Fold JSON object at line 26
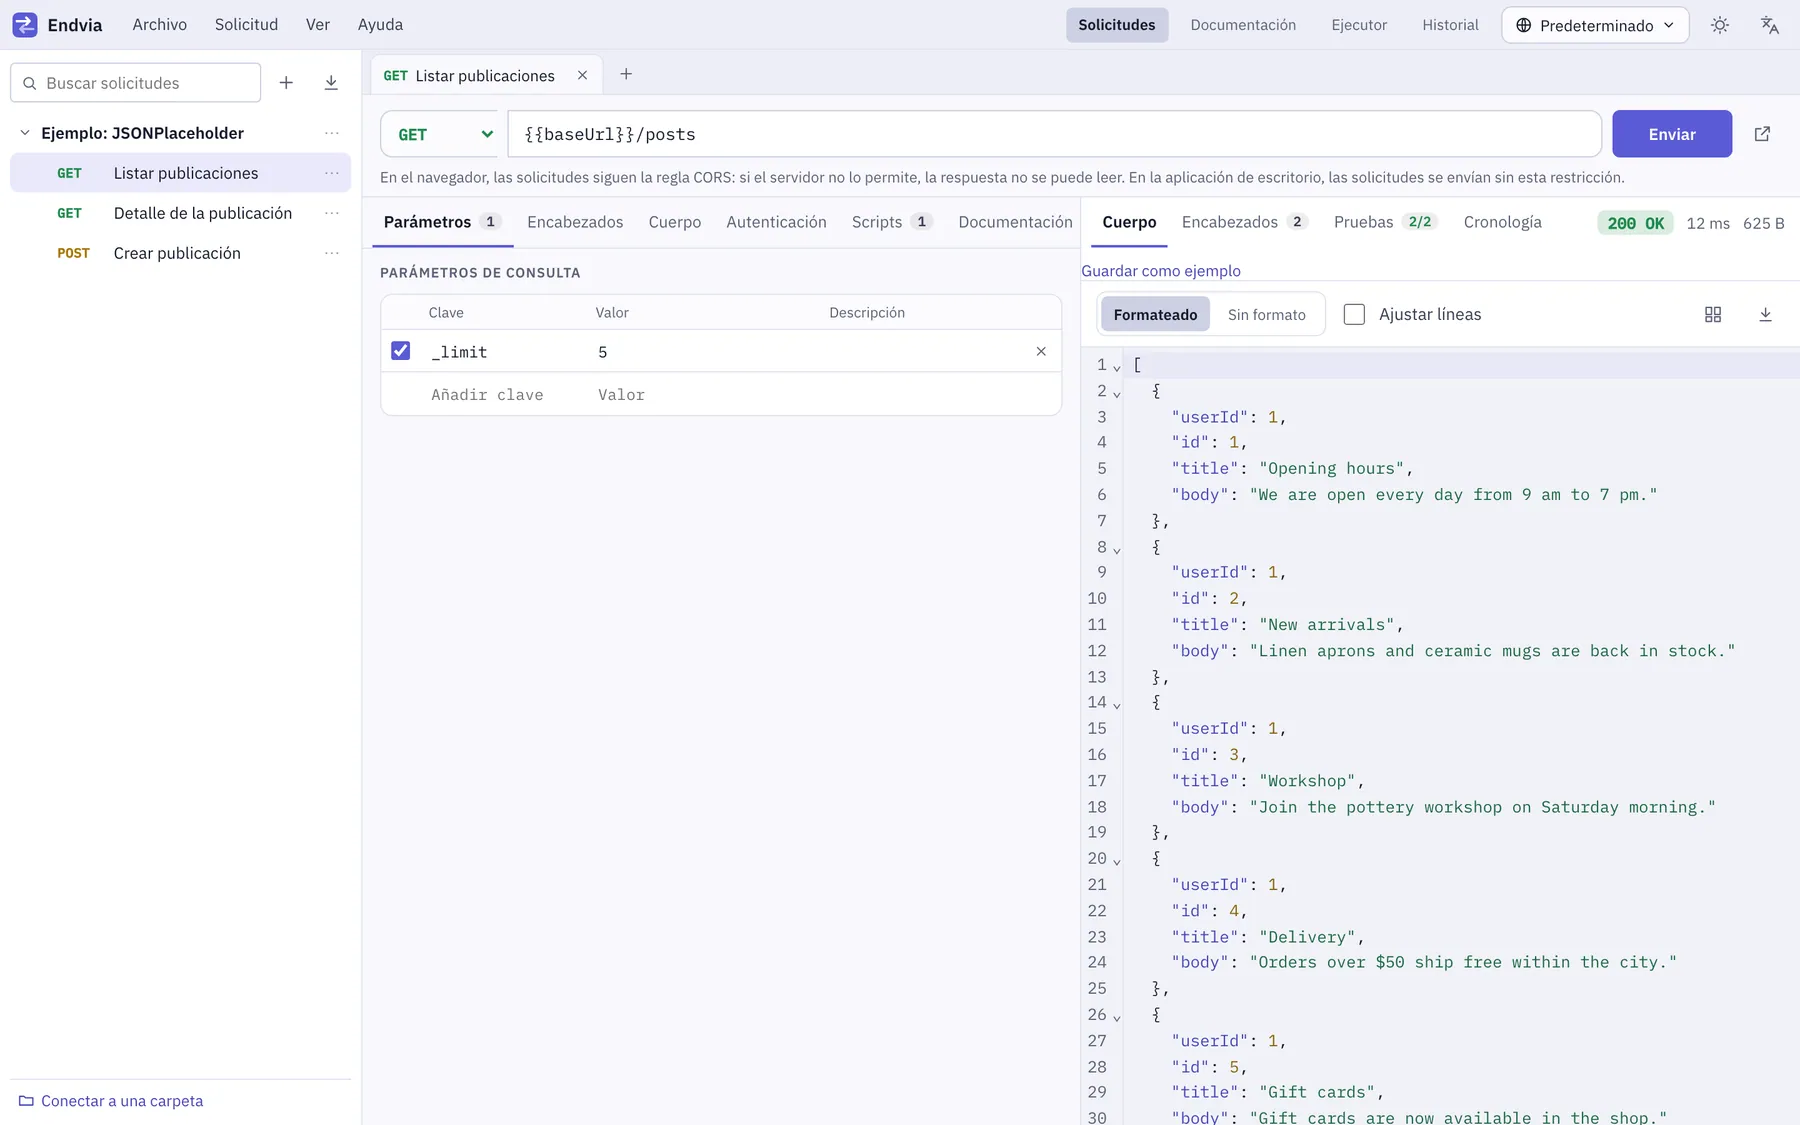Image resolution: width=1800 pixels, height=1125 pixels. click(1117, 1017)
